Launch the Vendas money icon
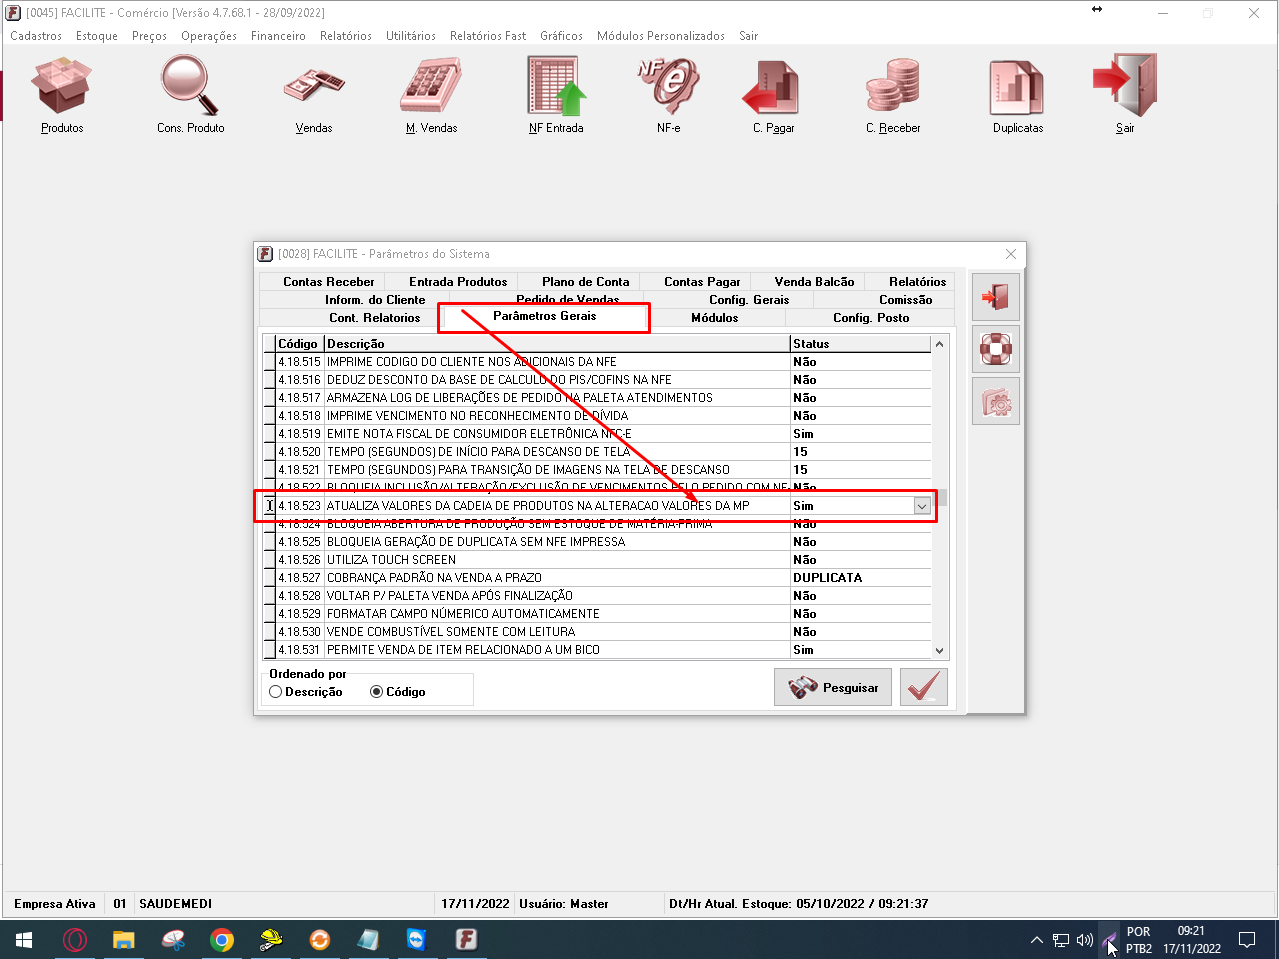 [x=314, y=85]
